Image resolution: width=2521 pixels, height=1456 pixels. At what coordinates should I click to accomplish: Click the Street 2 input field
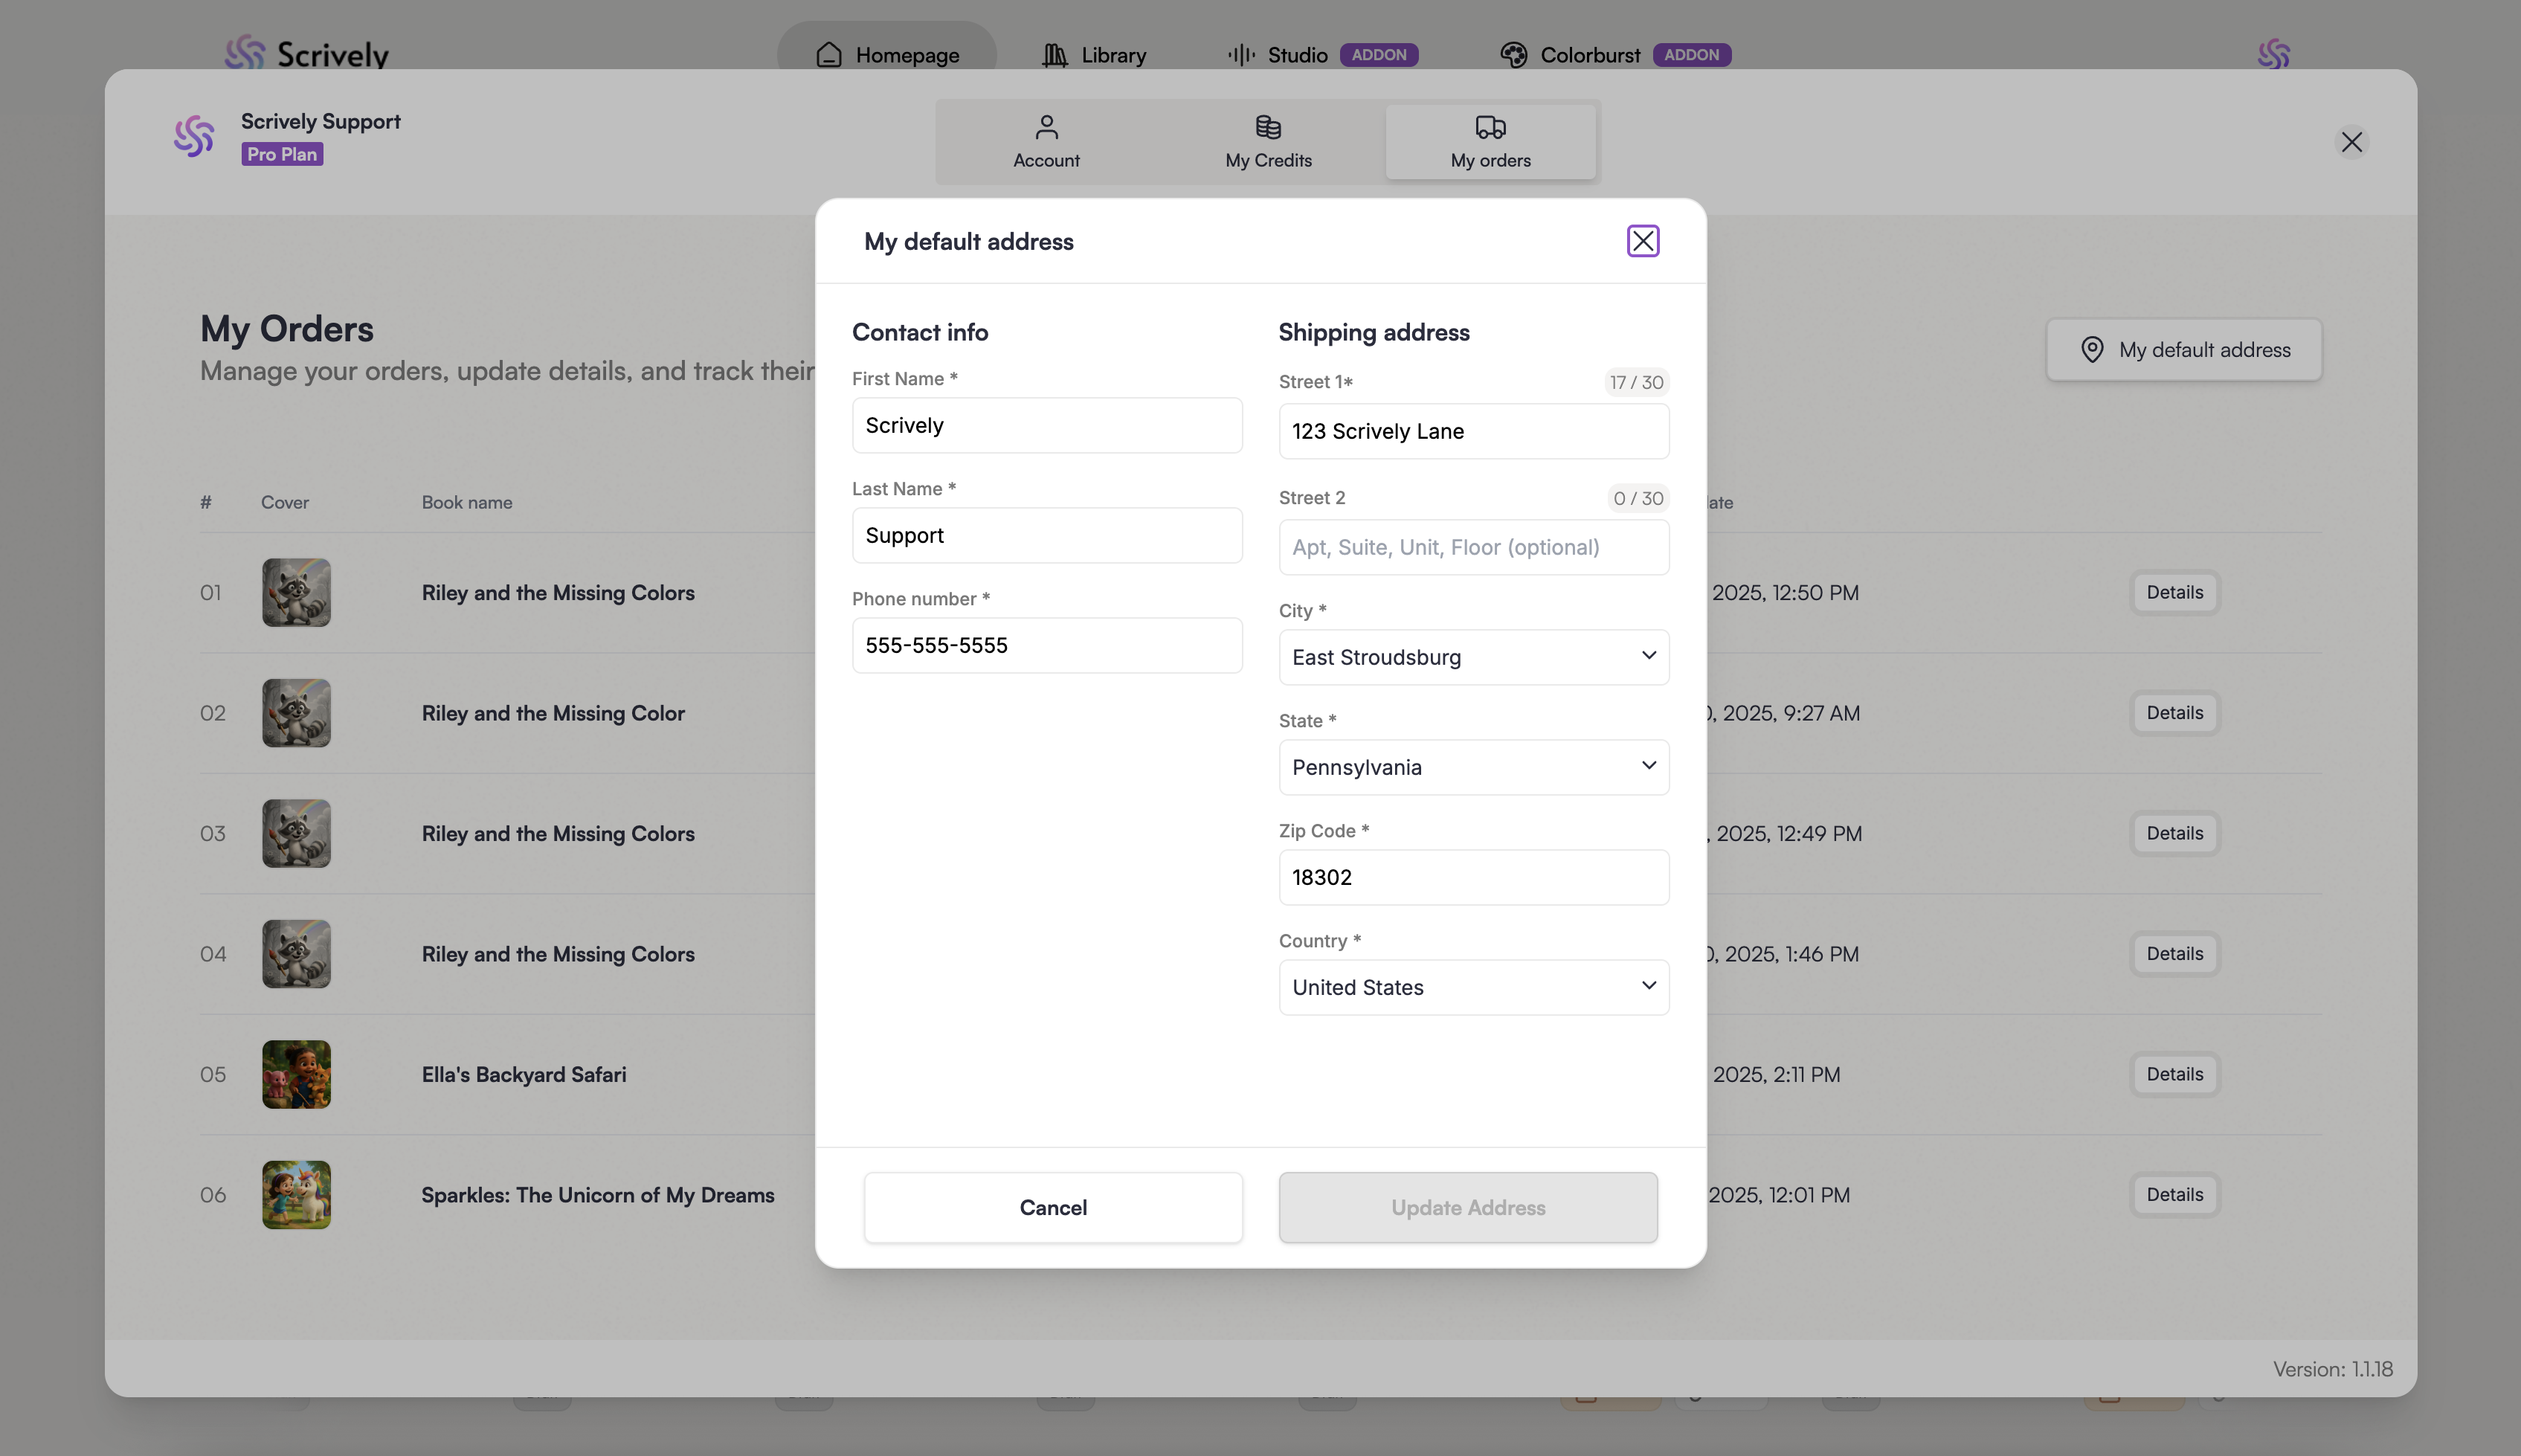pos(1473,547)
